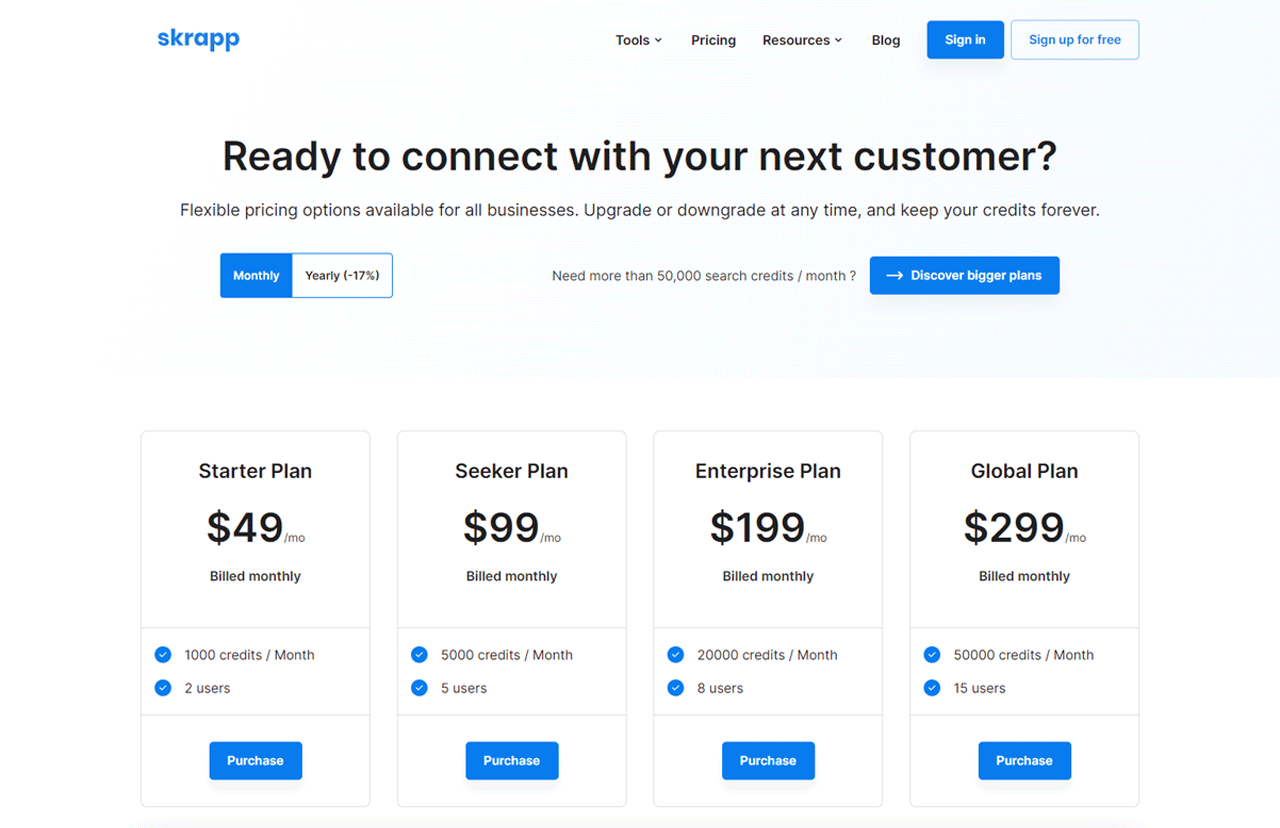Click the Sign up for free button
The width and height of the screenshot is (1280, 828).
pyautogui.click(x=1074, y=39)
